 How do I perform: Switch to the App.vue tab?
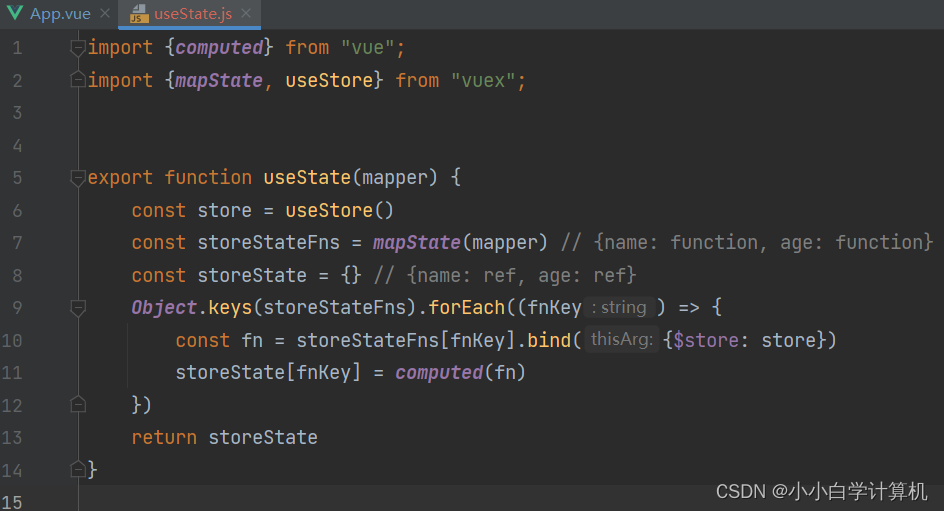60,13
